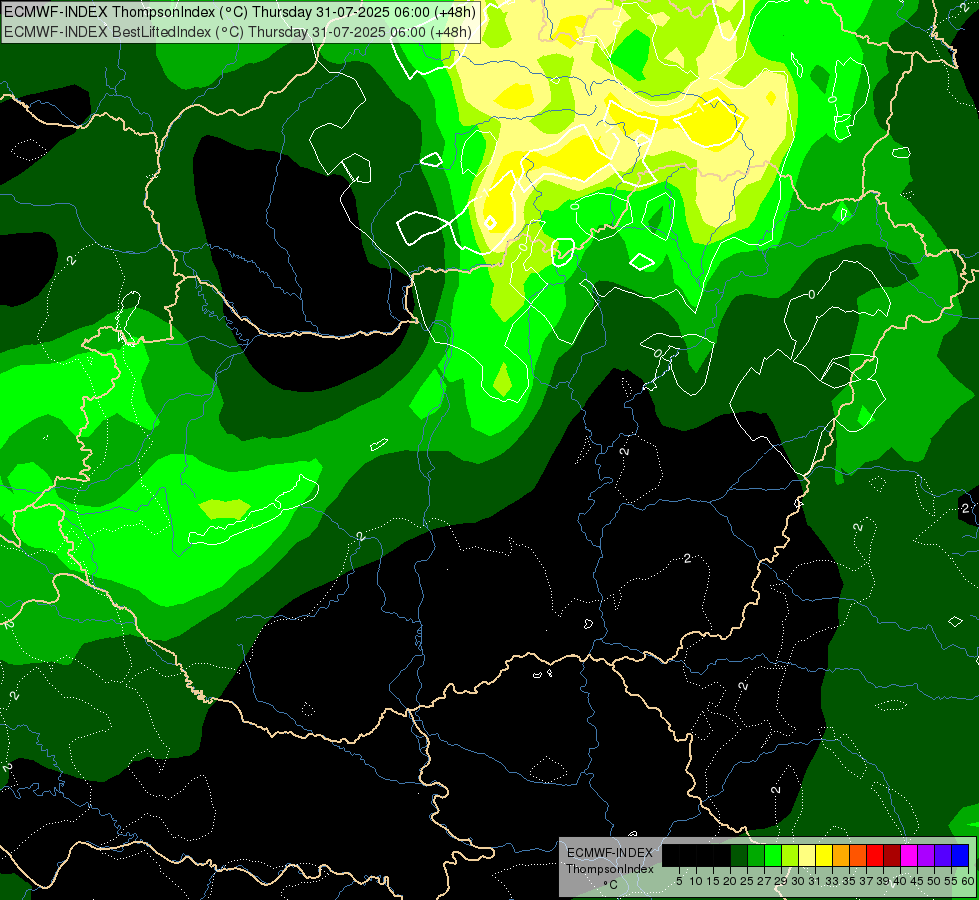Click the legend value label 5
This screenshot has height=900, width=979.
coord(679,881)
